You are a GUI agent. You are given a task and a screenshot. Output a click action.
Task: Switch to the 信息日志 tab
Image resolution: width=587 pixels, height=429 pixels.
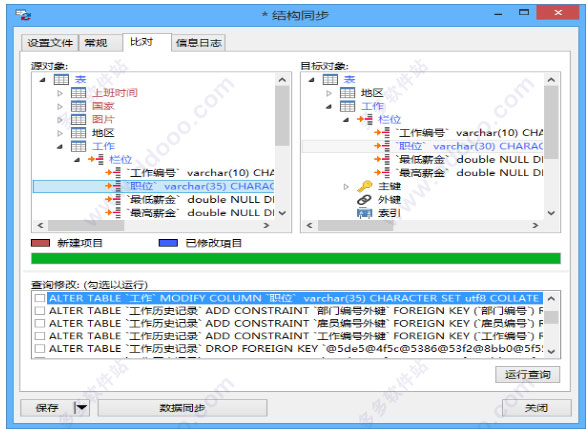pyautogui.click(x=199, y=43)
